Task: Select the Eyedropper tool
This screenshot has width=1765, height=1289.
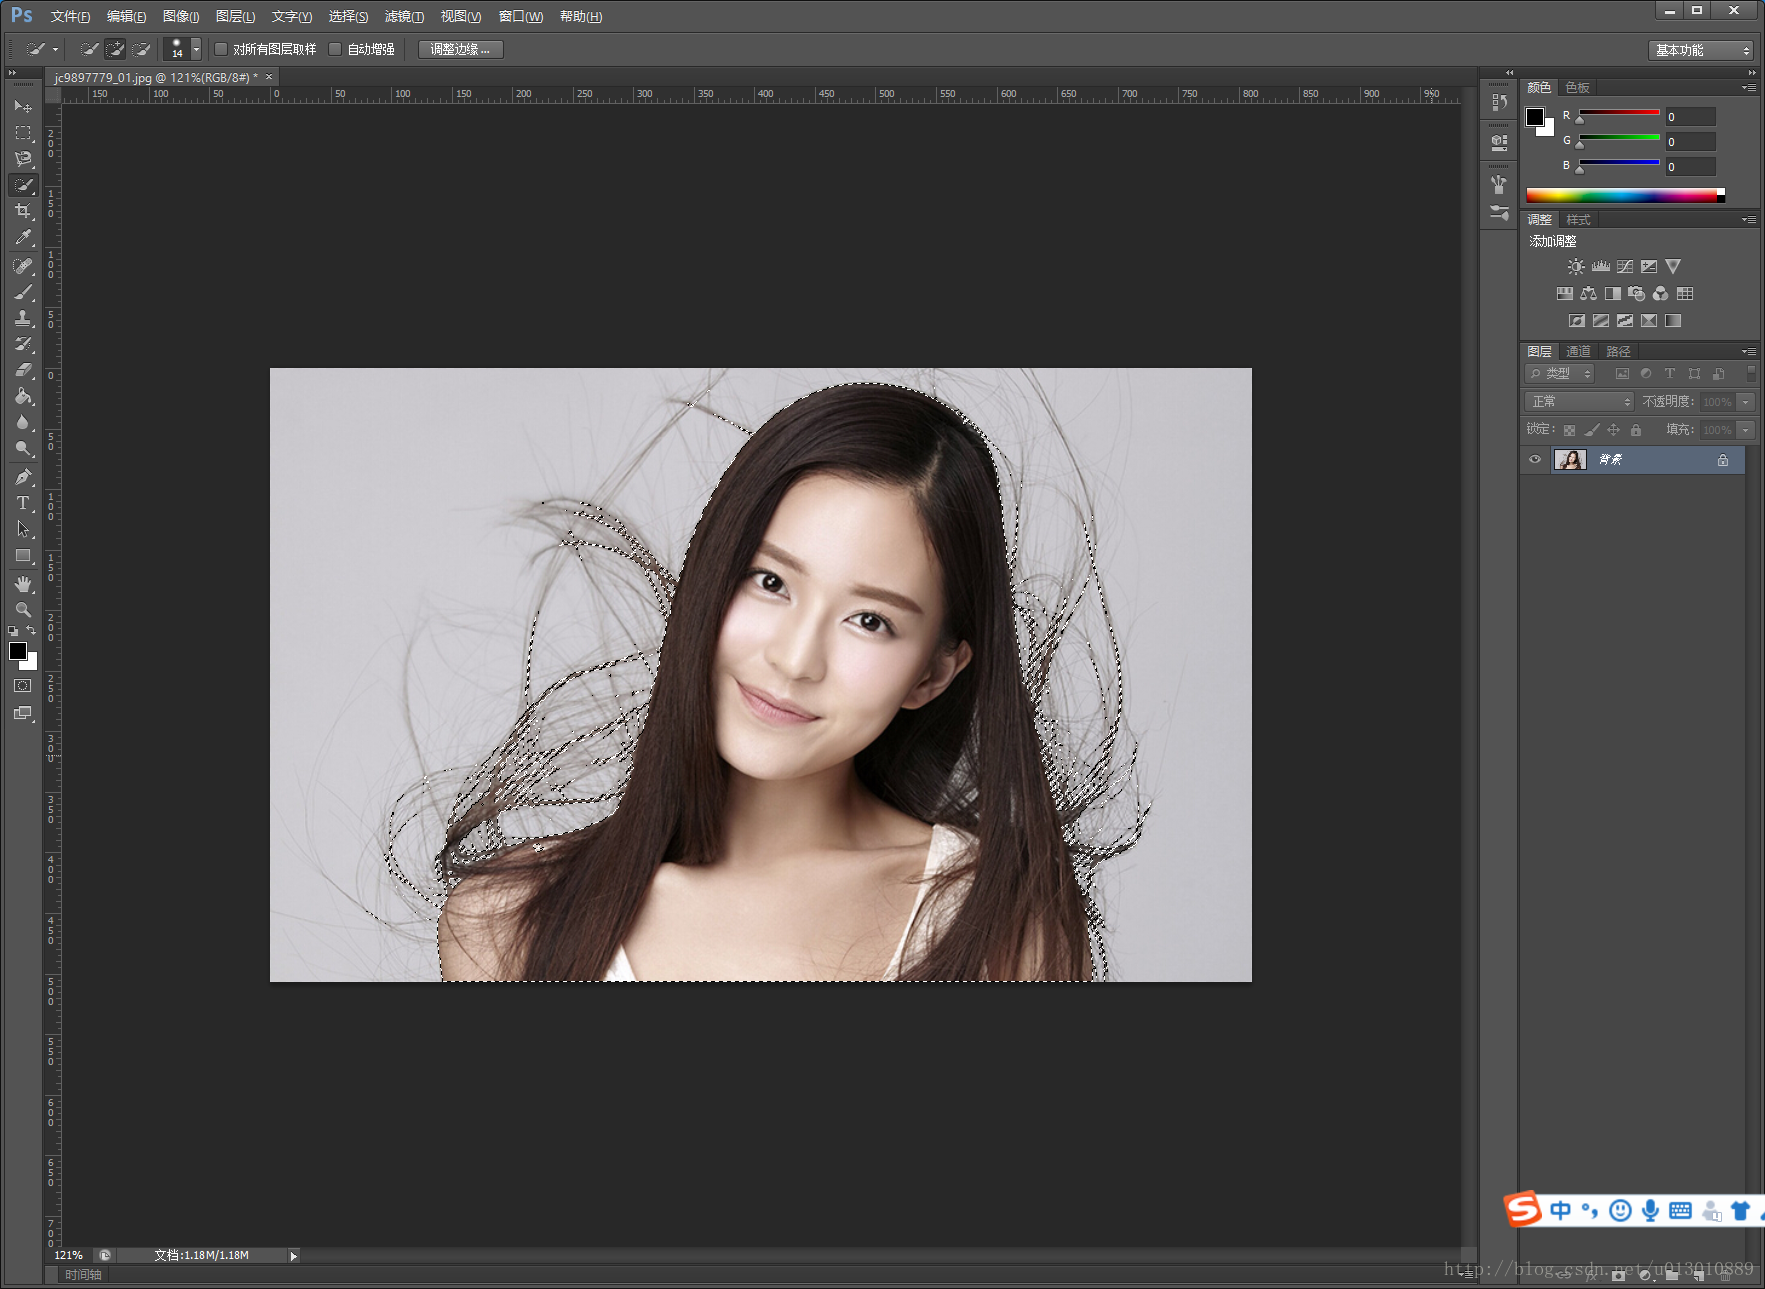Action: 23,237
